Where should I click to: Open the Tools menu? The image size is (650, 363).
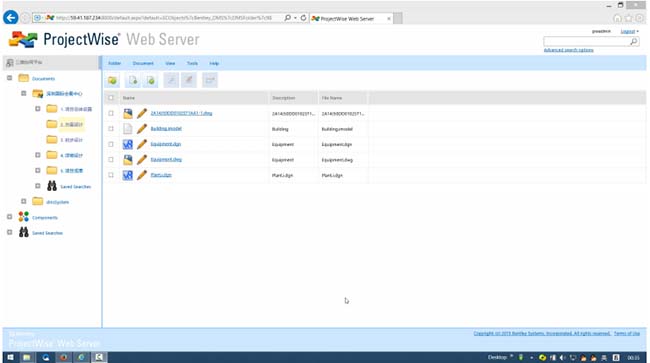click(x=192, y=63)
